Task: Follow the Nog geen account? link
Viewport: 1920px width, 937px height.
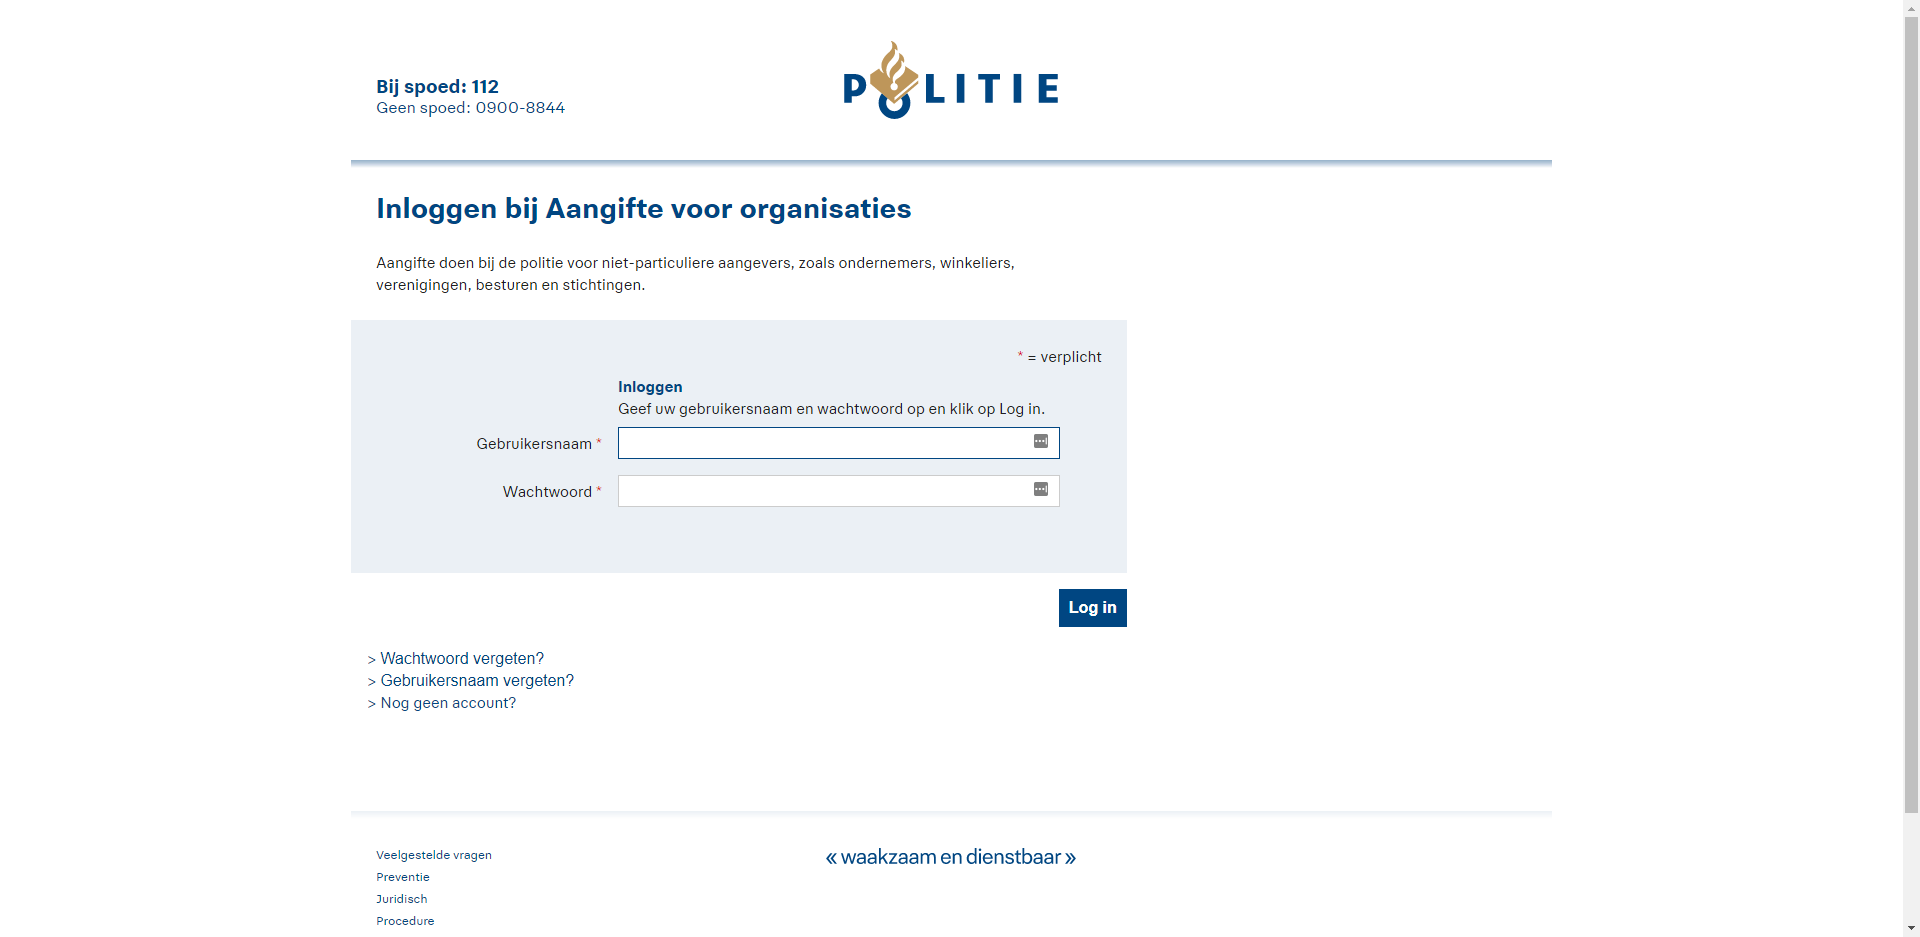Action: (448, 703)
